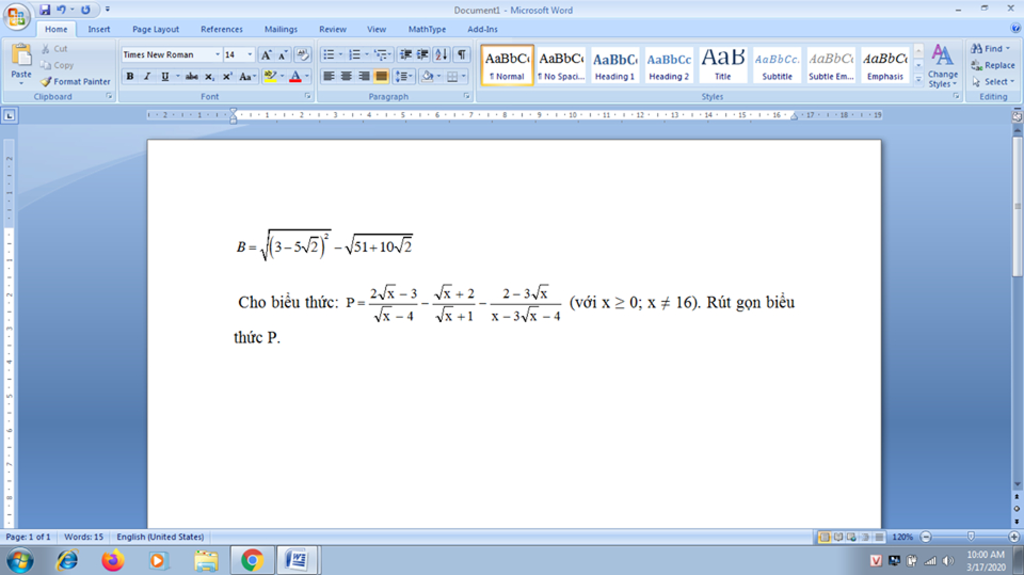
Task: Click the tab selector on ruler
Action: [9, 116]
